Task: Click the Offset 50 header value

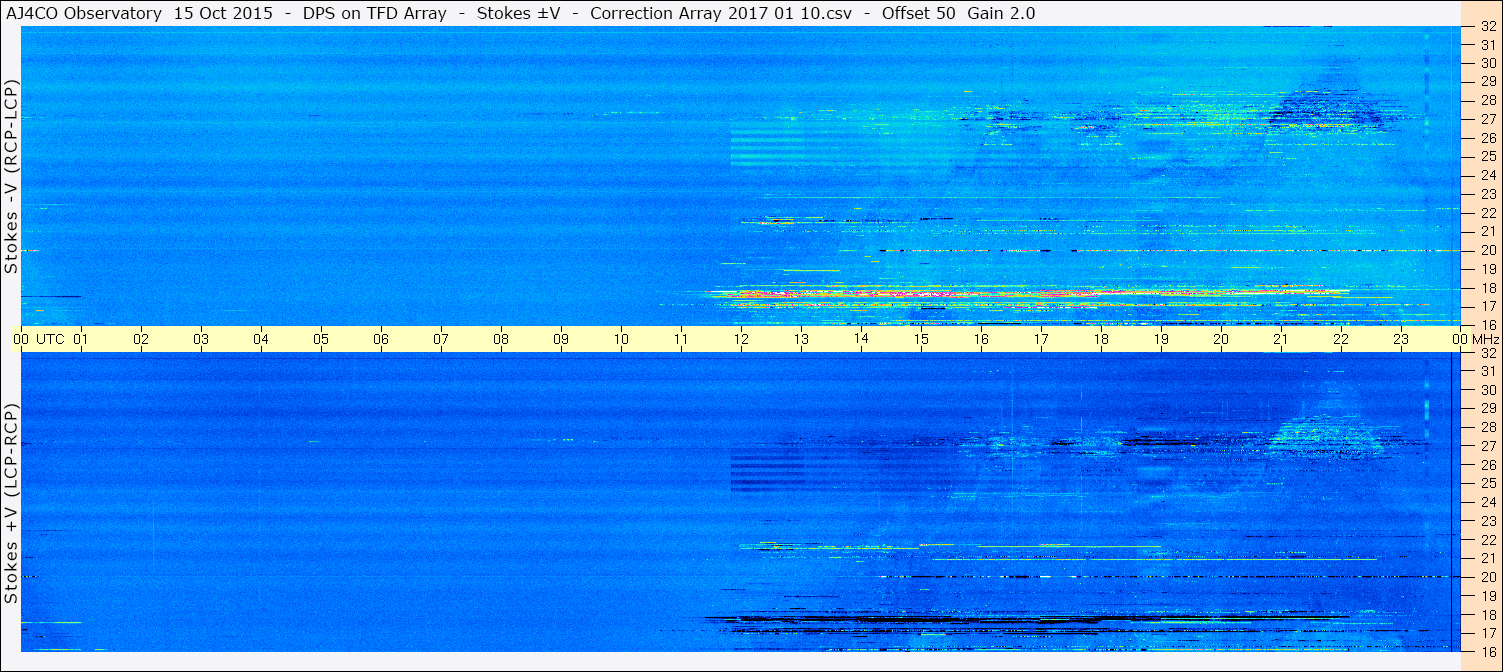Action: 919,13
